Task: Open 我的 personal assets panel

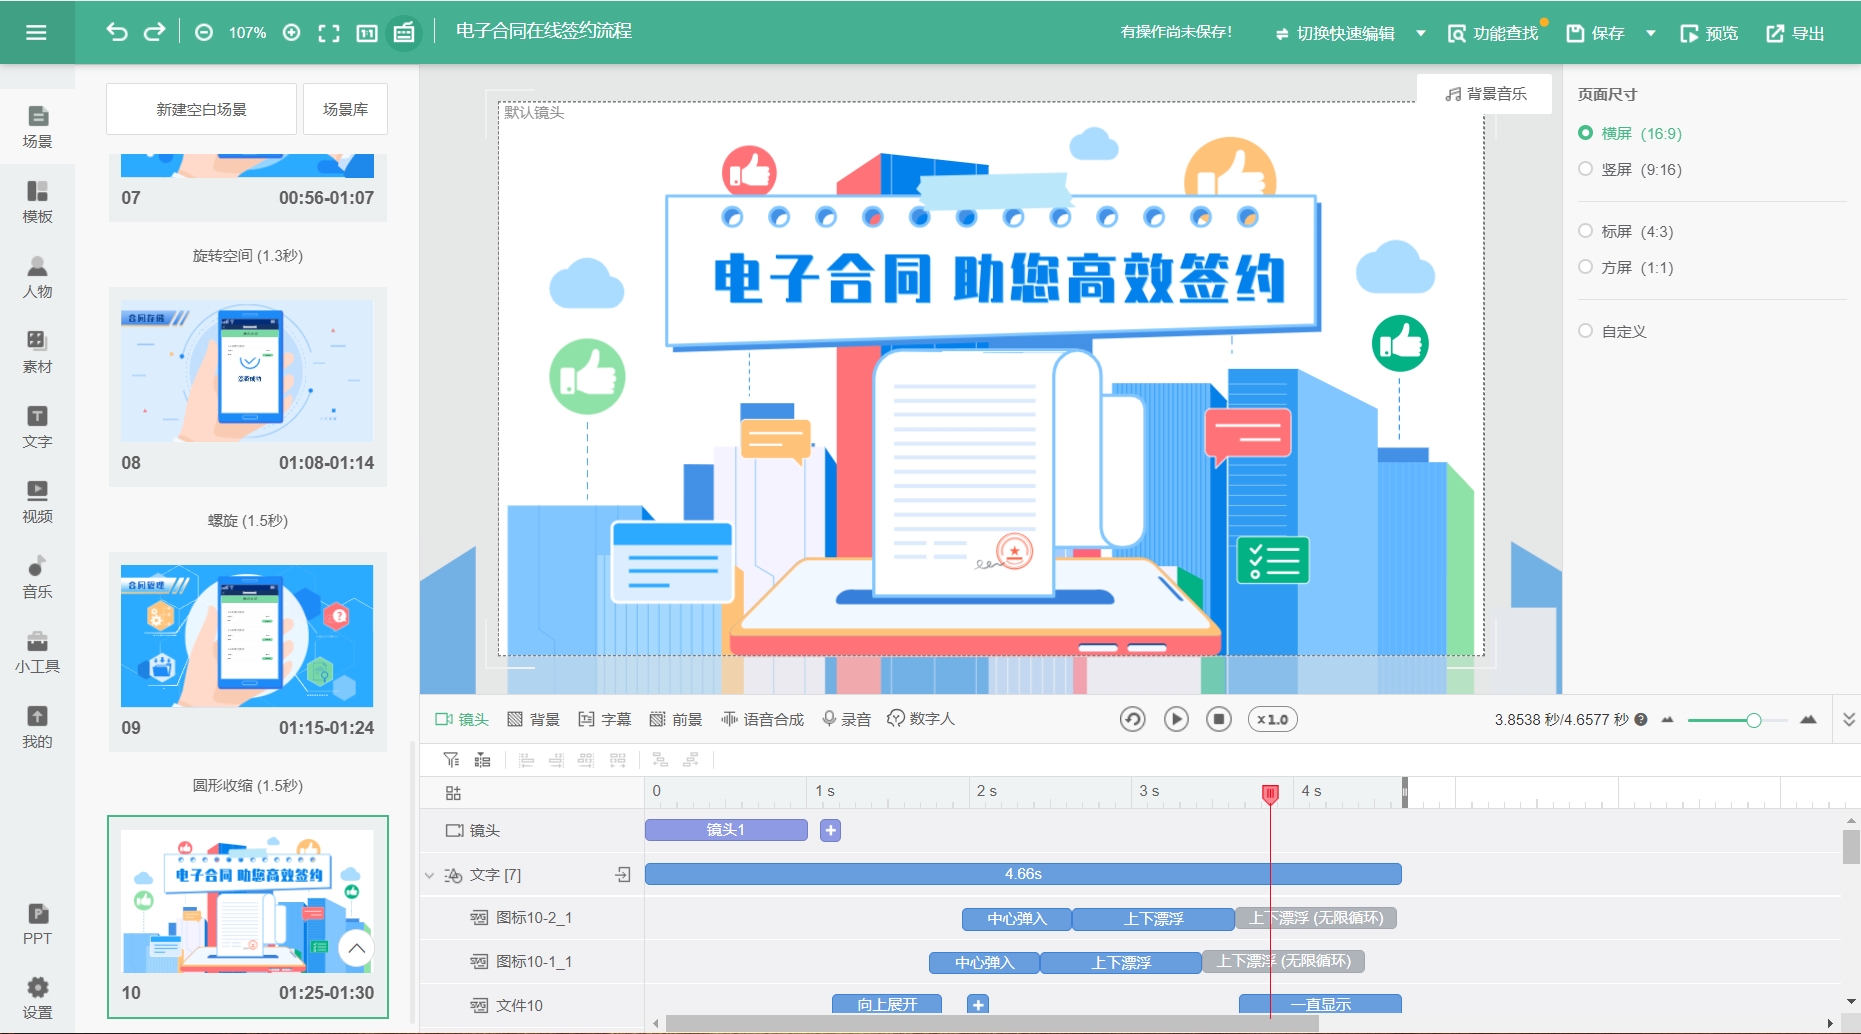Action: [37, 727]
